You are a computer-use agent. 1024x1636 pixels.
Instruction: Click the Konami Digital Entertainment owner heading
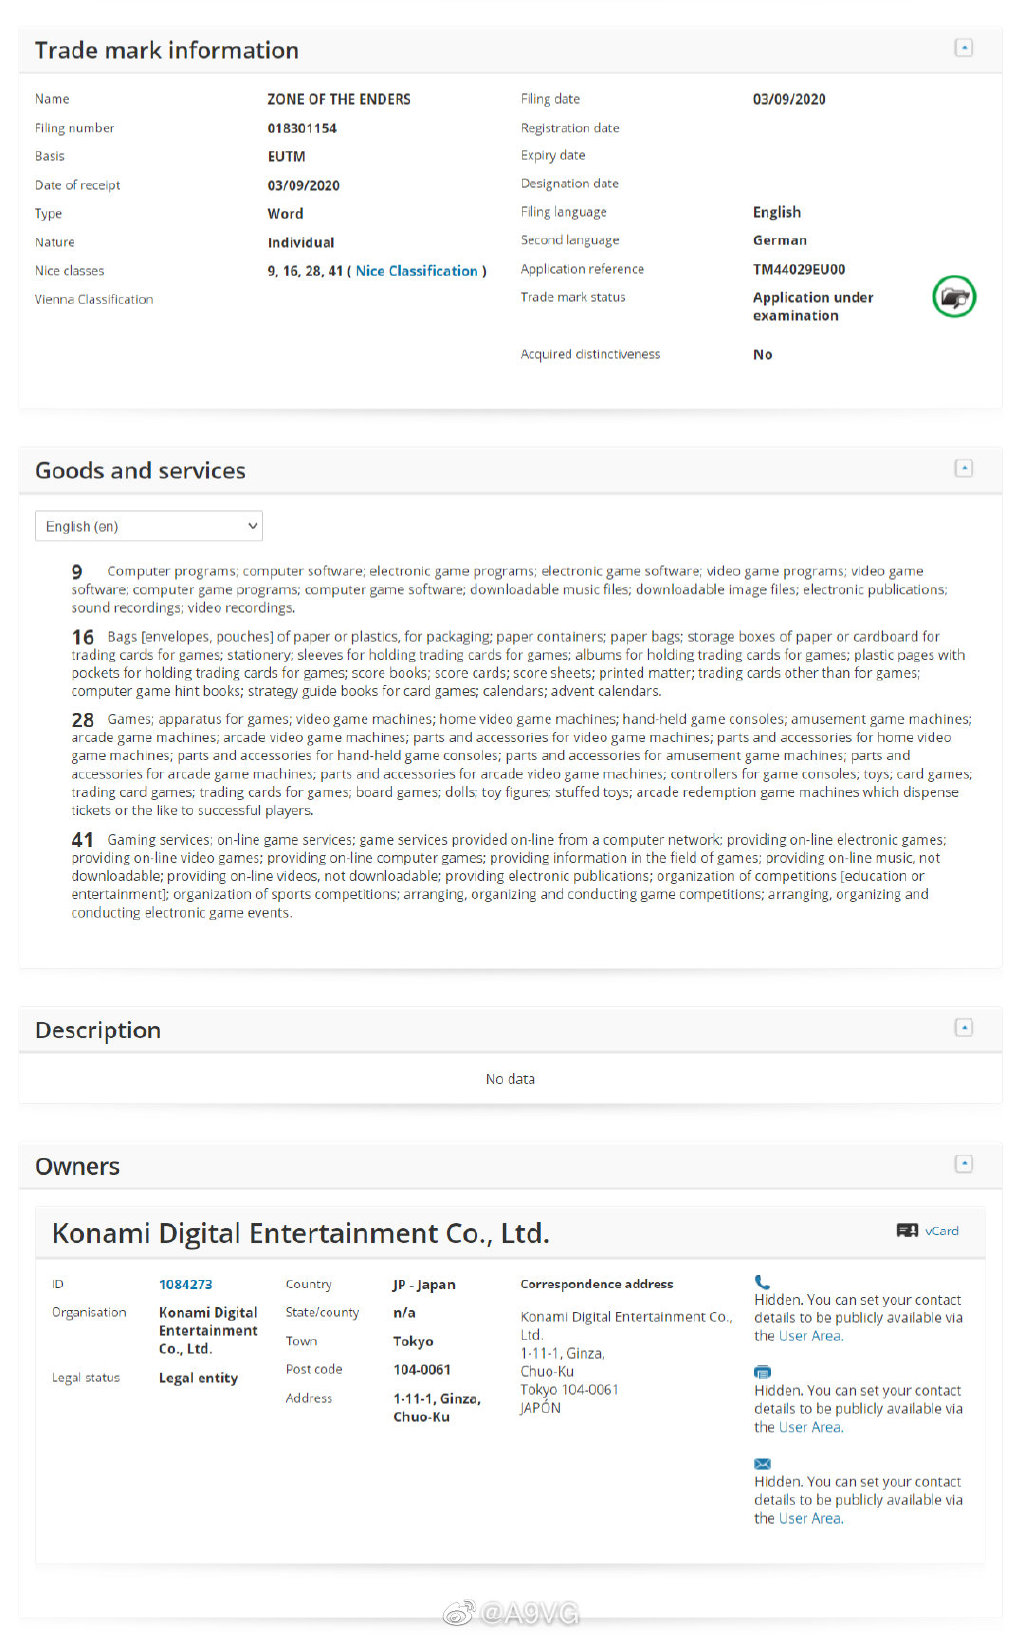tap(300, 1233)
